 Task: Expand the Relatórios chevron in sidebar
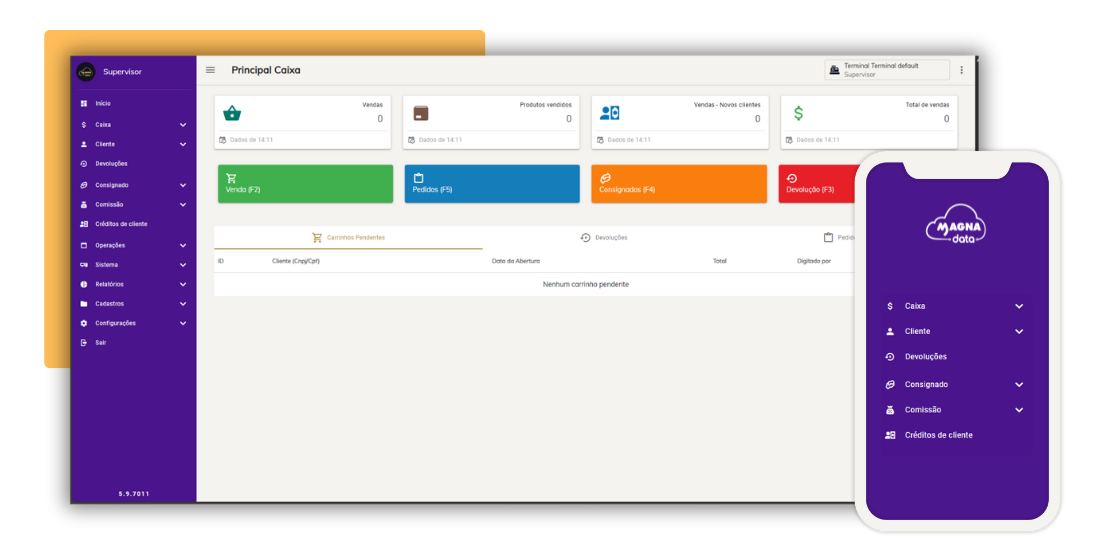click(183, 284)
